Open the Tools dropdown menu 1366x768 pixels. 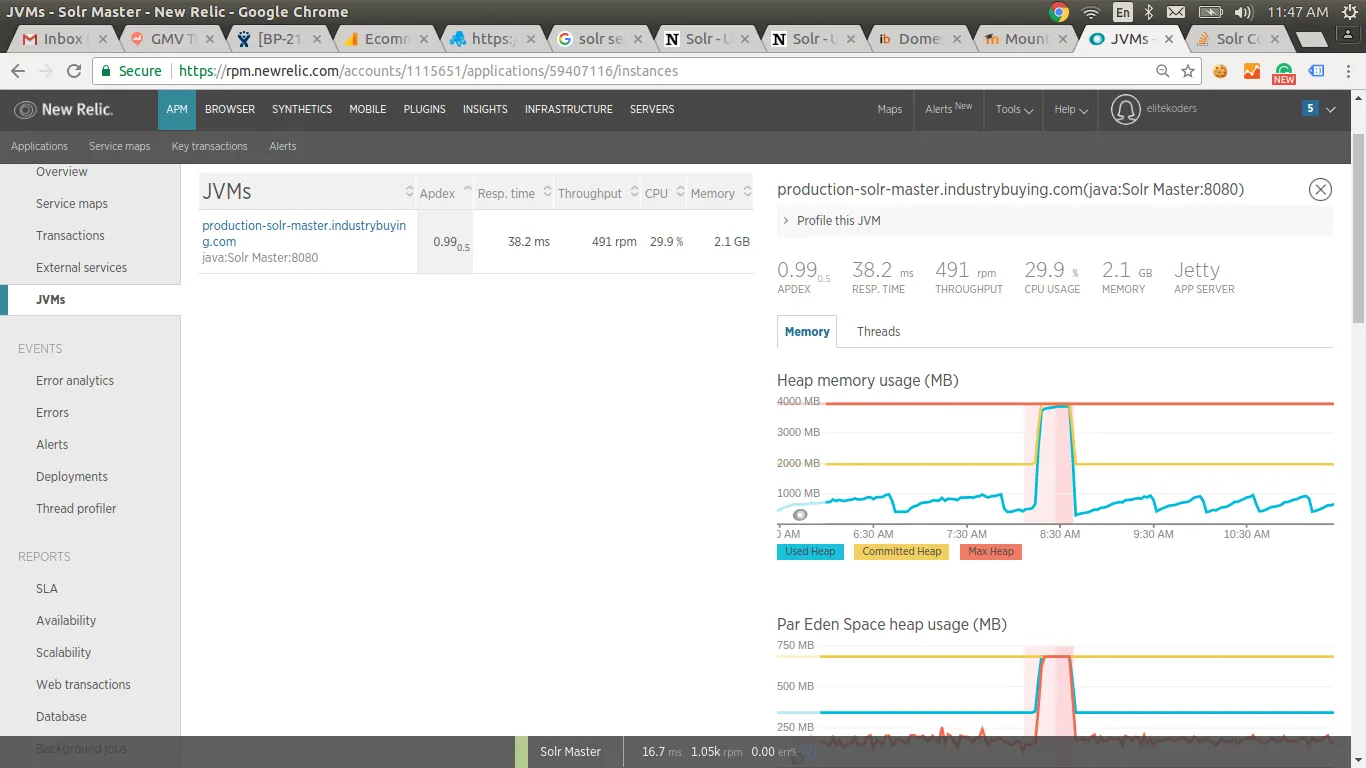[x=1014, y=109]
